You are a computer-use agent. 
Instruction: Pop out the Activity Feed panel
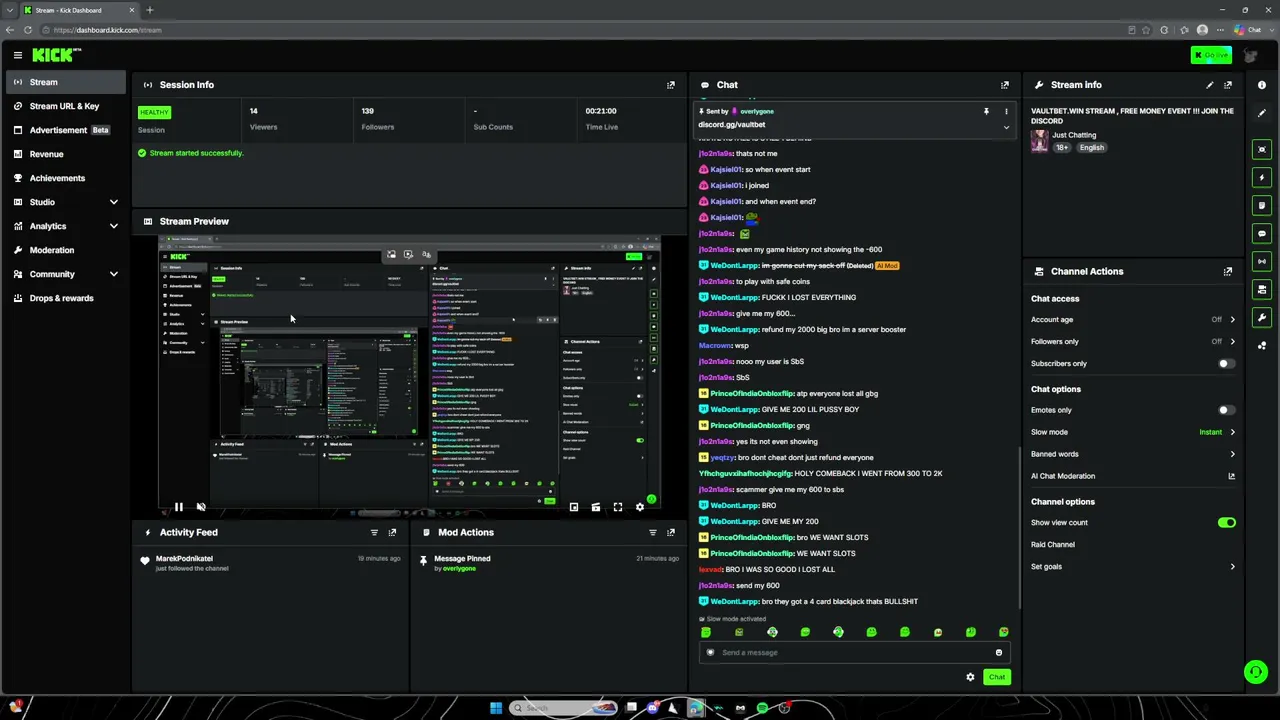point(392,533)
